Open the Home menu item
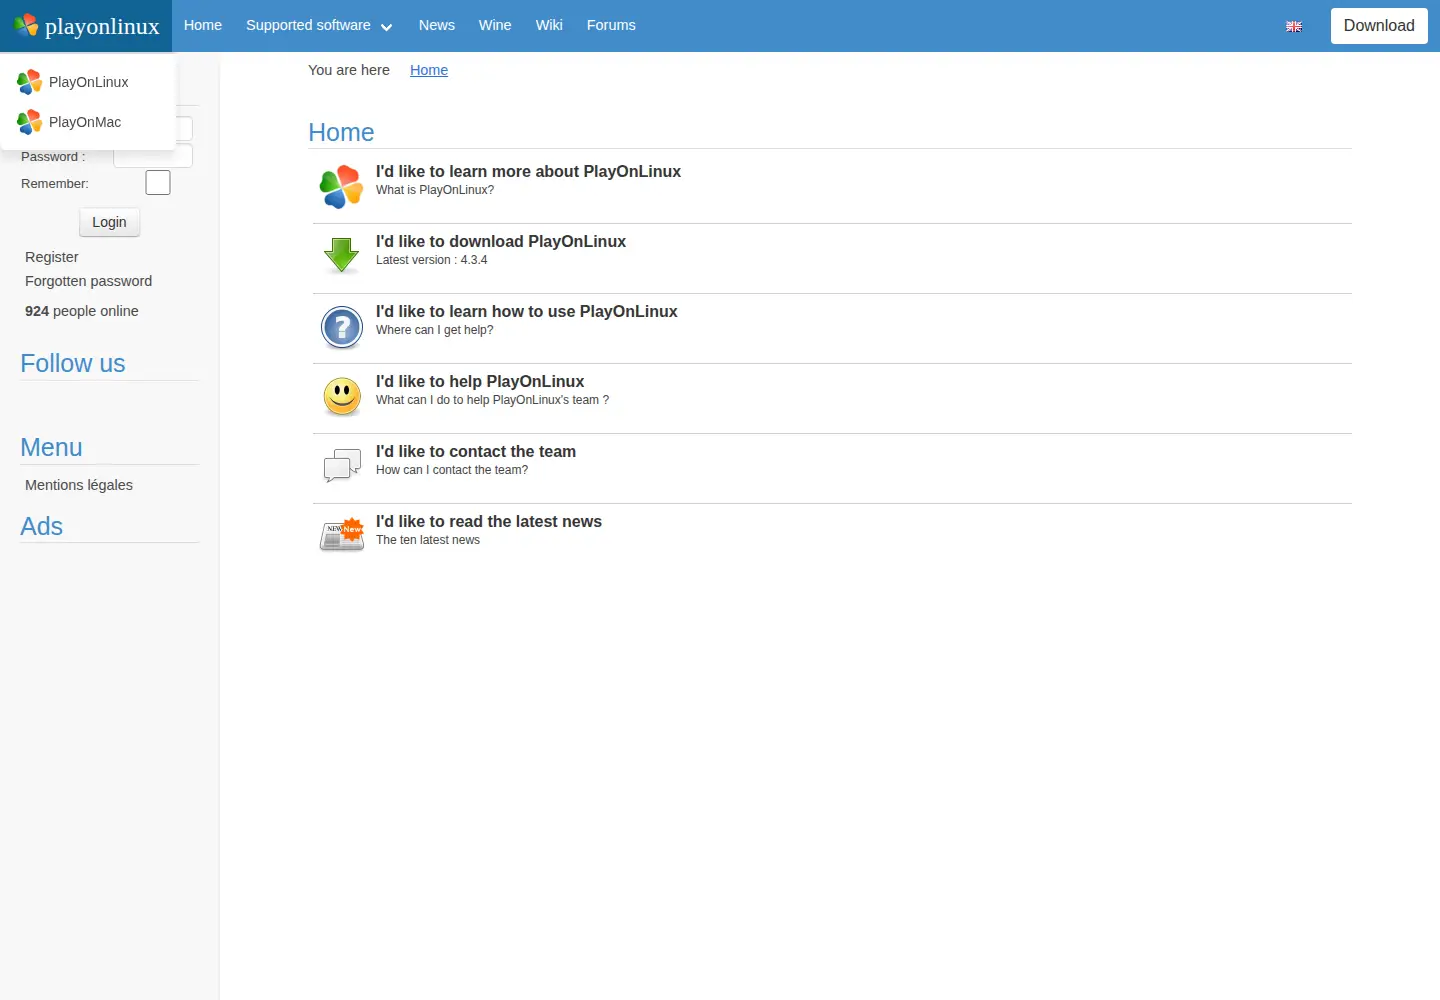 (203, 25)
